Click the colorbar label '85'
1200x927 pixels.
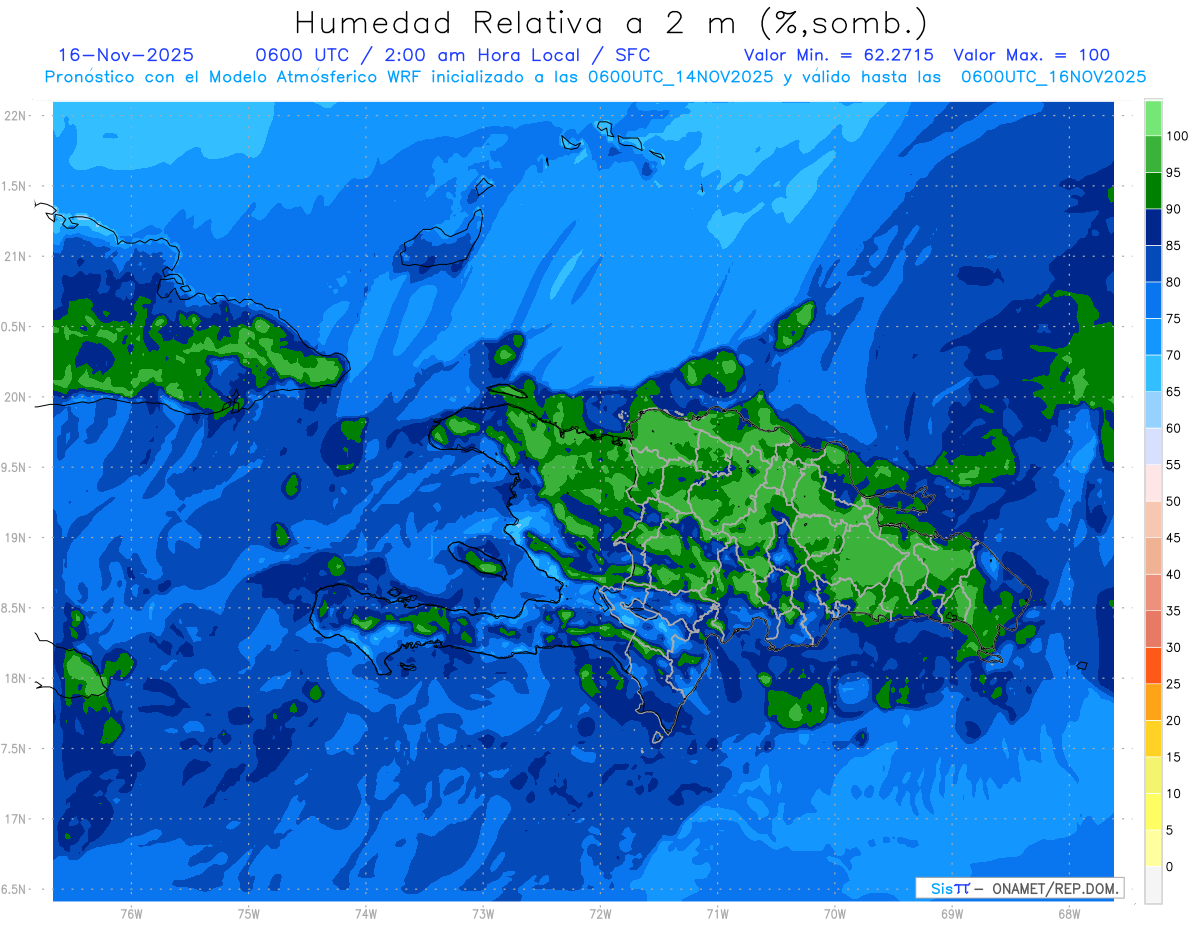[1173, 246]
